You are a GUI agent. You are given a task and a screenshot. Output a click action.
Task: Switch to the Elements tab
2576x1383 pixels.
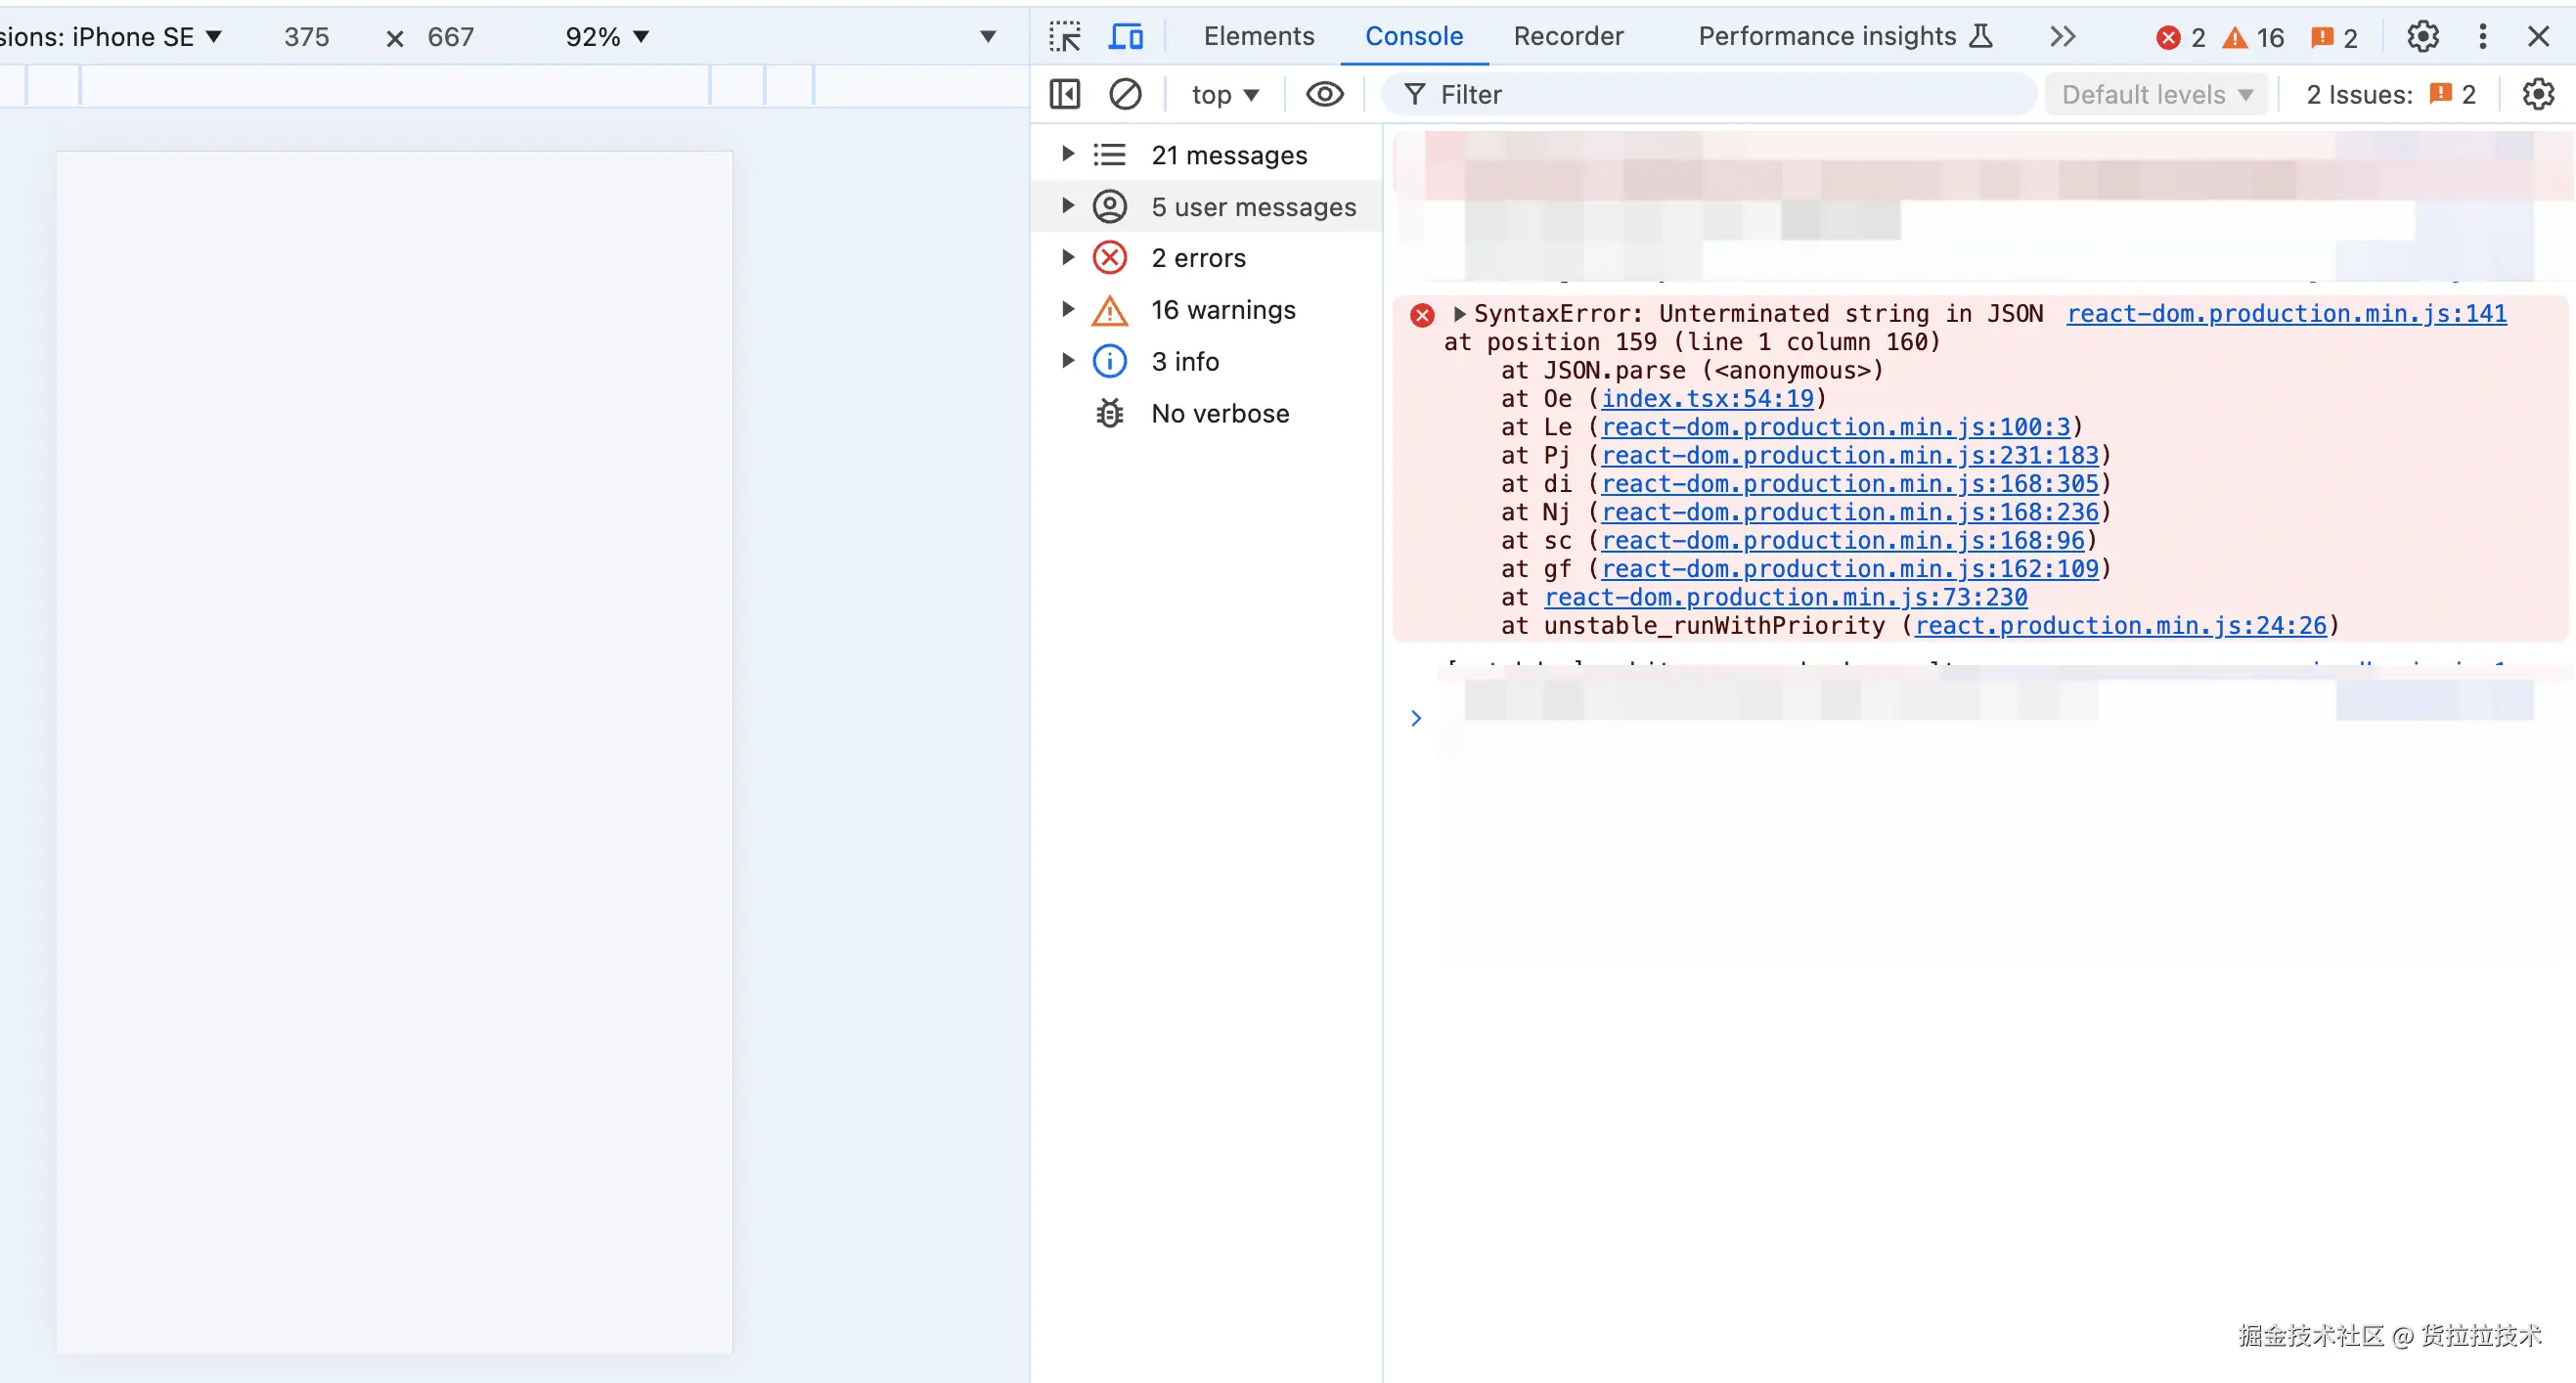pyautogui.click(x=1258, y=37)
